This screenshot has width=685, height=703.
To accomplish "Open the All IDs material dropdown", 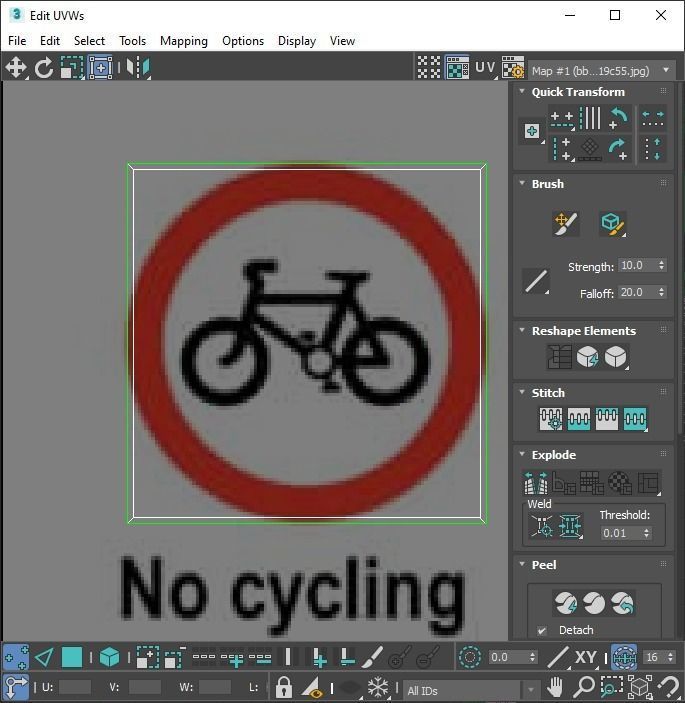I will [x=470, y=690].
